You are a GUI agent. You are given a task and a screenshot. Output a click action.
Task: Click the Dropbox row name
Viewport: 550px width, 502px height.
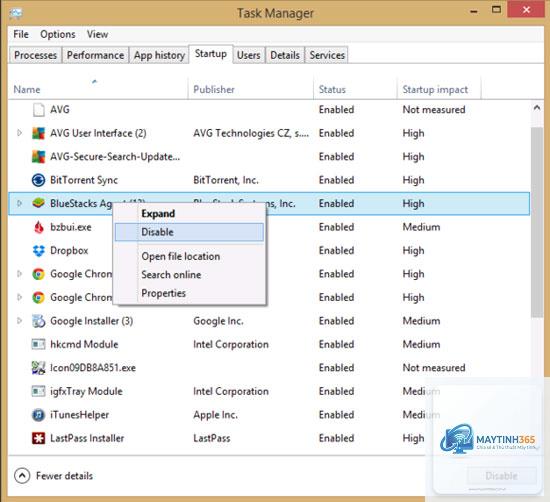[x=69, y=251]
